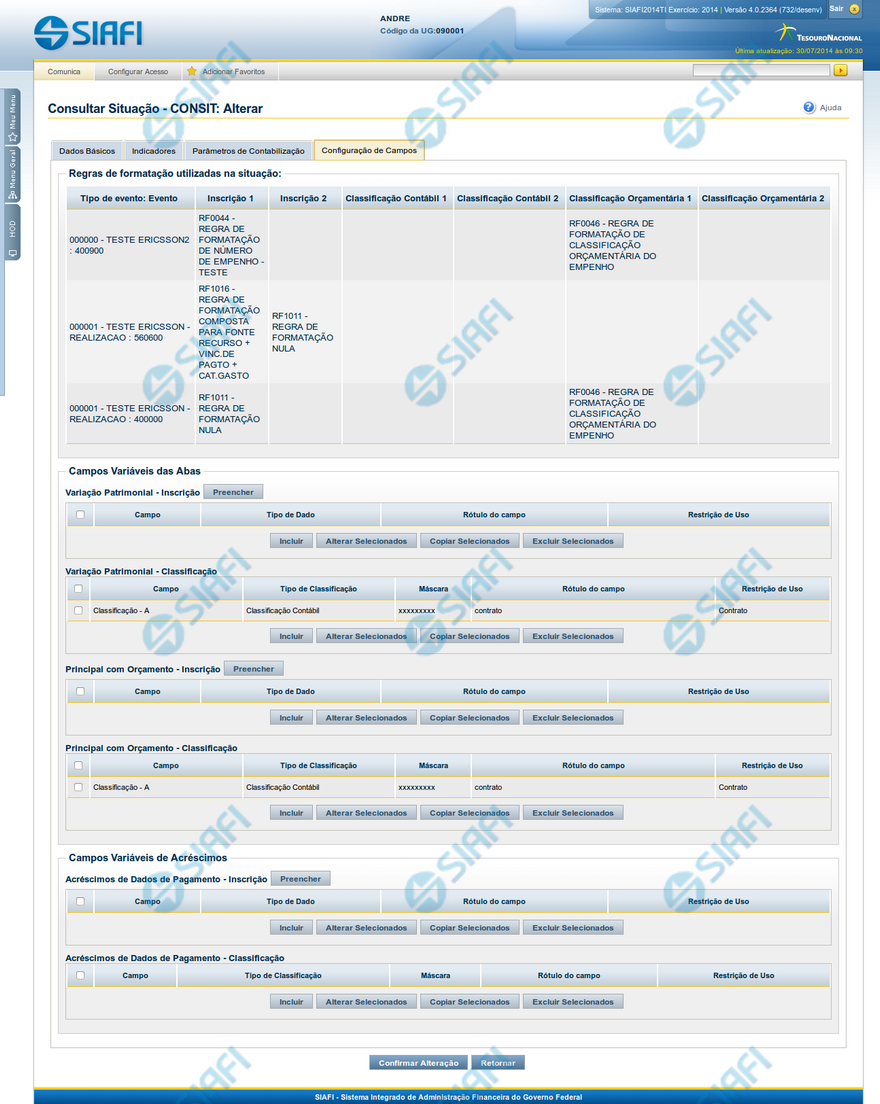Screen dimensions: 880x1104
Task: Open the HOD sidebar tab
Action: click(x=12, y=238)
